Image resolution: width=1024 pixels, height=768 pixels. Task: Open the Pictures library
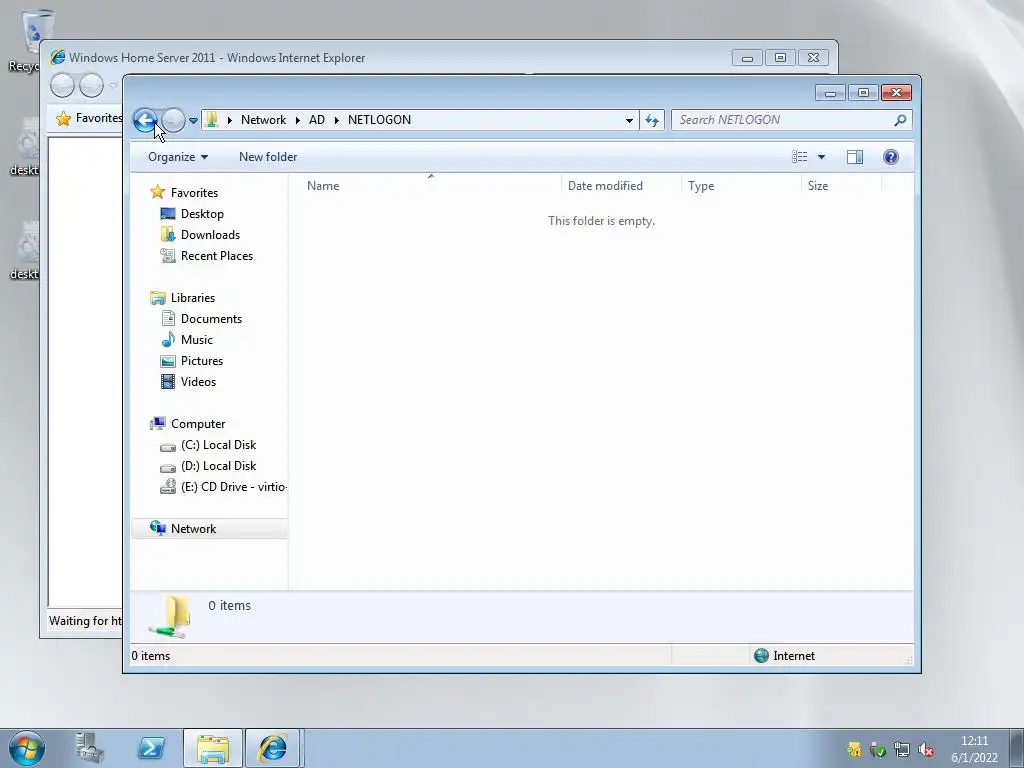coord(202,360)
